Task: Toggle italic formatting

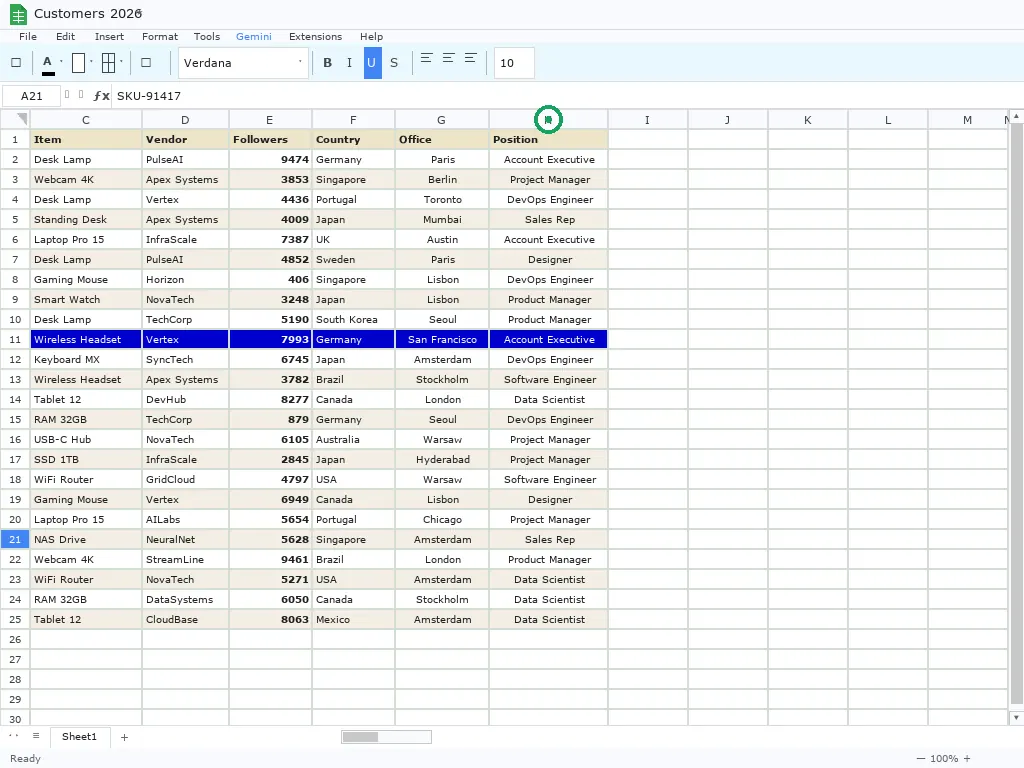Action: [x=349, y=63]
